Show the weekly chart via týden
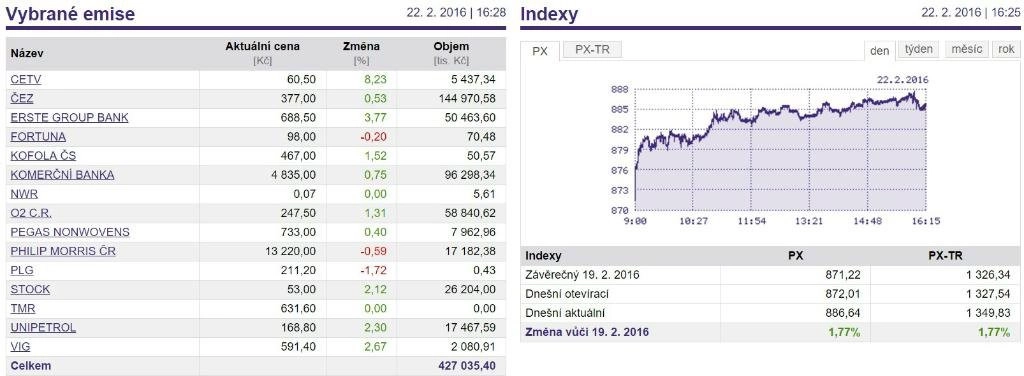Screen dimensions: 1024x376 [919, 50]
